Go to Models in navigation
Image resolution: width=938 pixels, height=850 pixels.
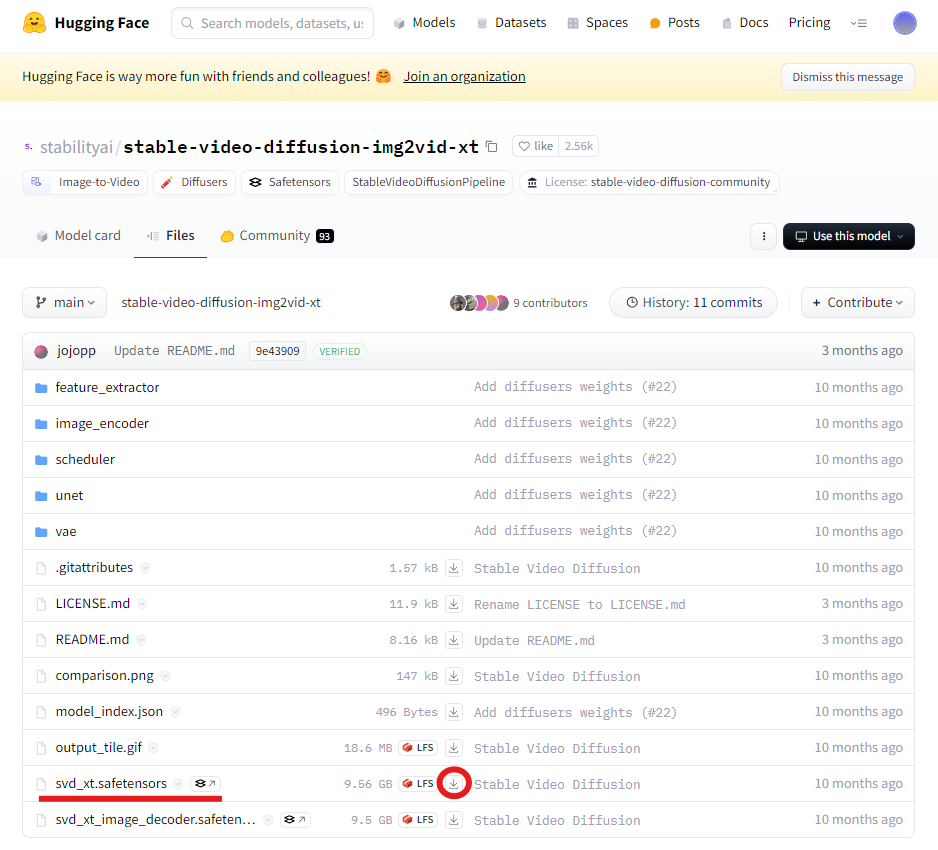point(424,23)
